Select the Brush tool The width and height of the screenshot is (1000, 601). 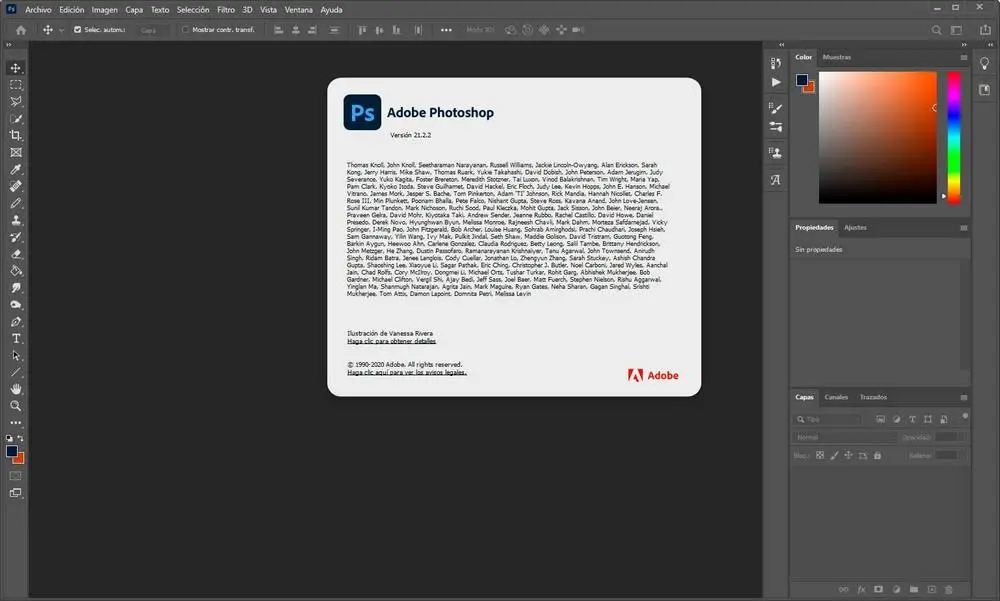click(x=16, y=203)
